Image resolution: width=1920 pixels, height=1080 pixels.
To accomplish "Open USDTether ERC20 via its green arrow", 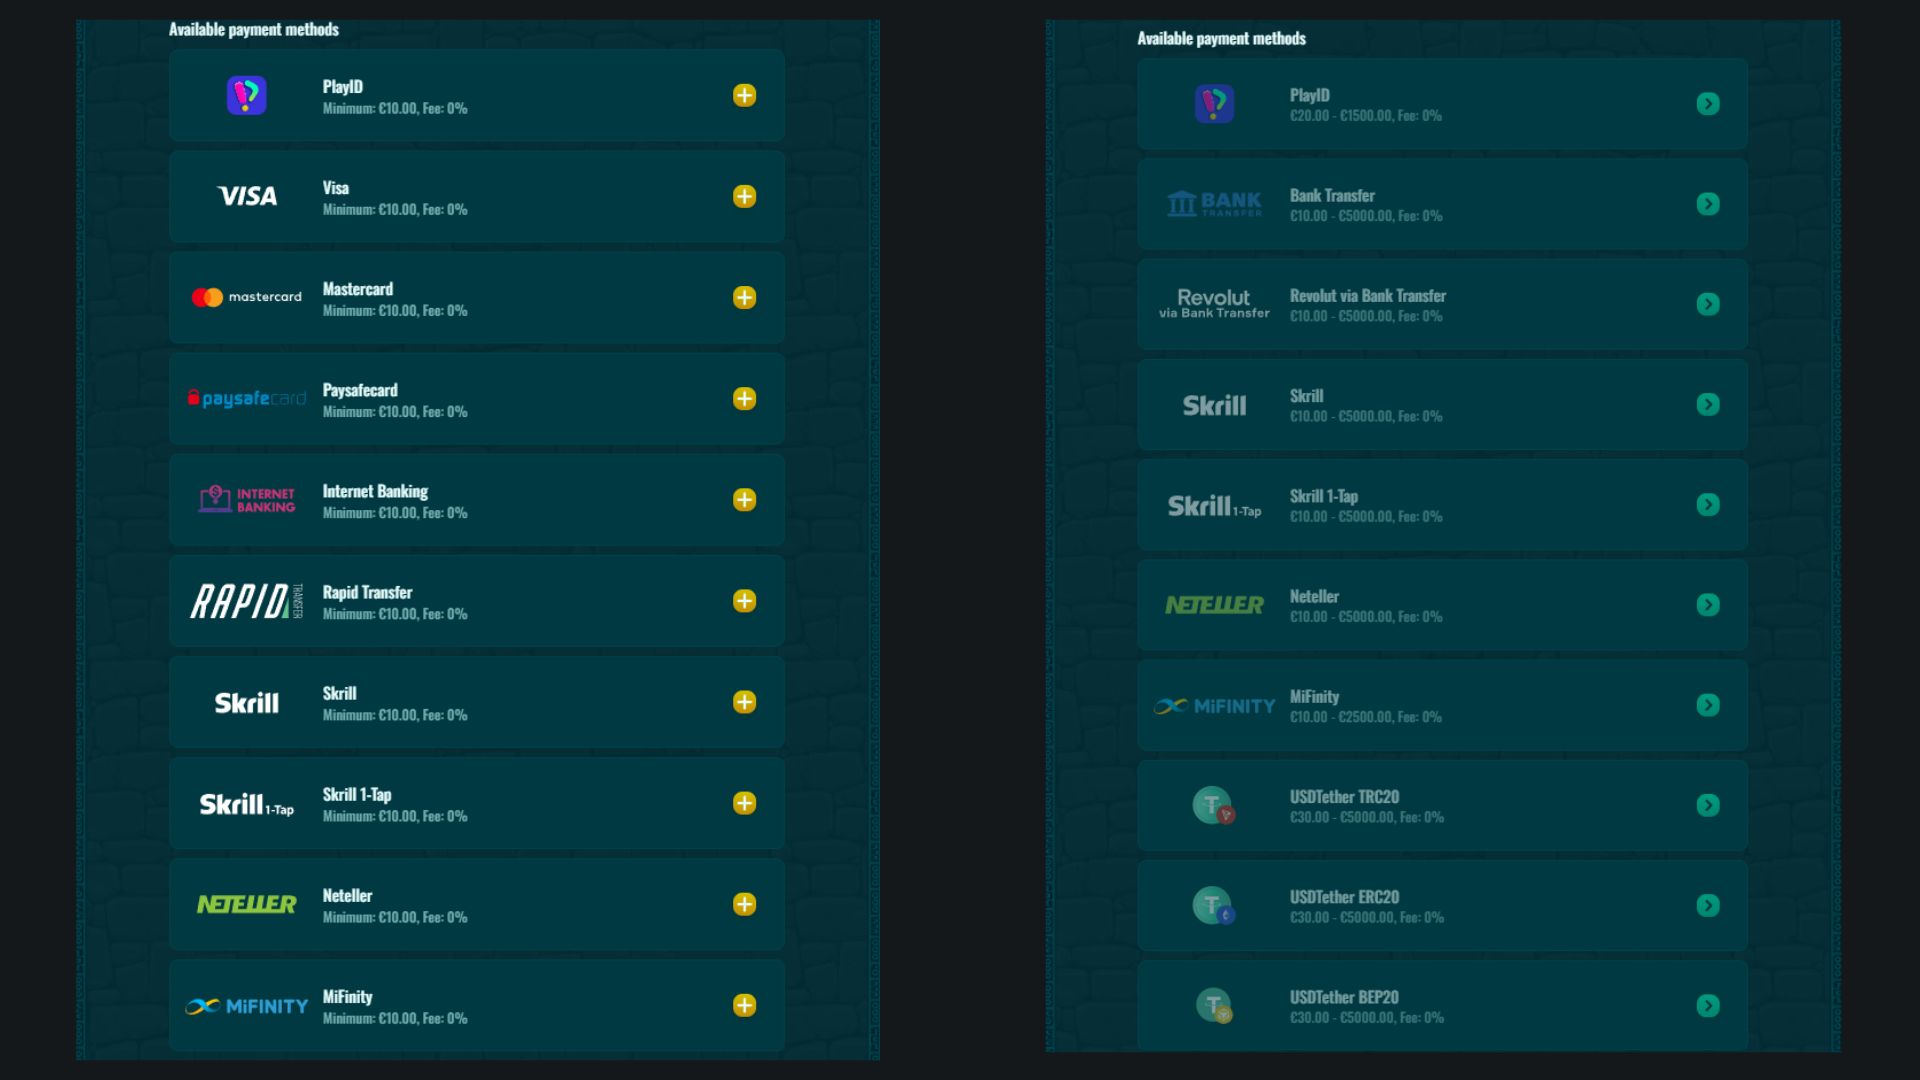I will 1708,905.
